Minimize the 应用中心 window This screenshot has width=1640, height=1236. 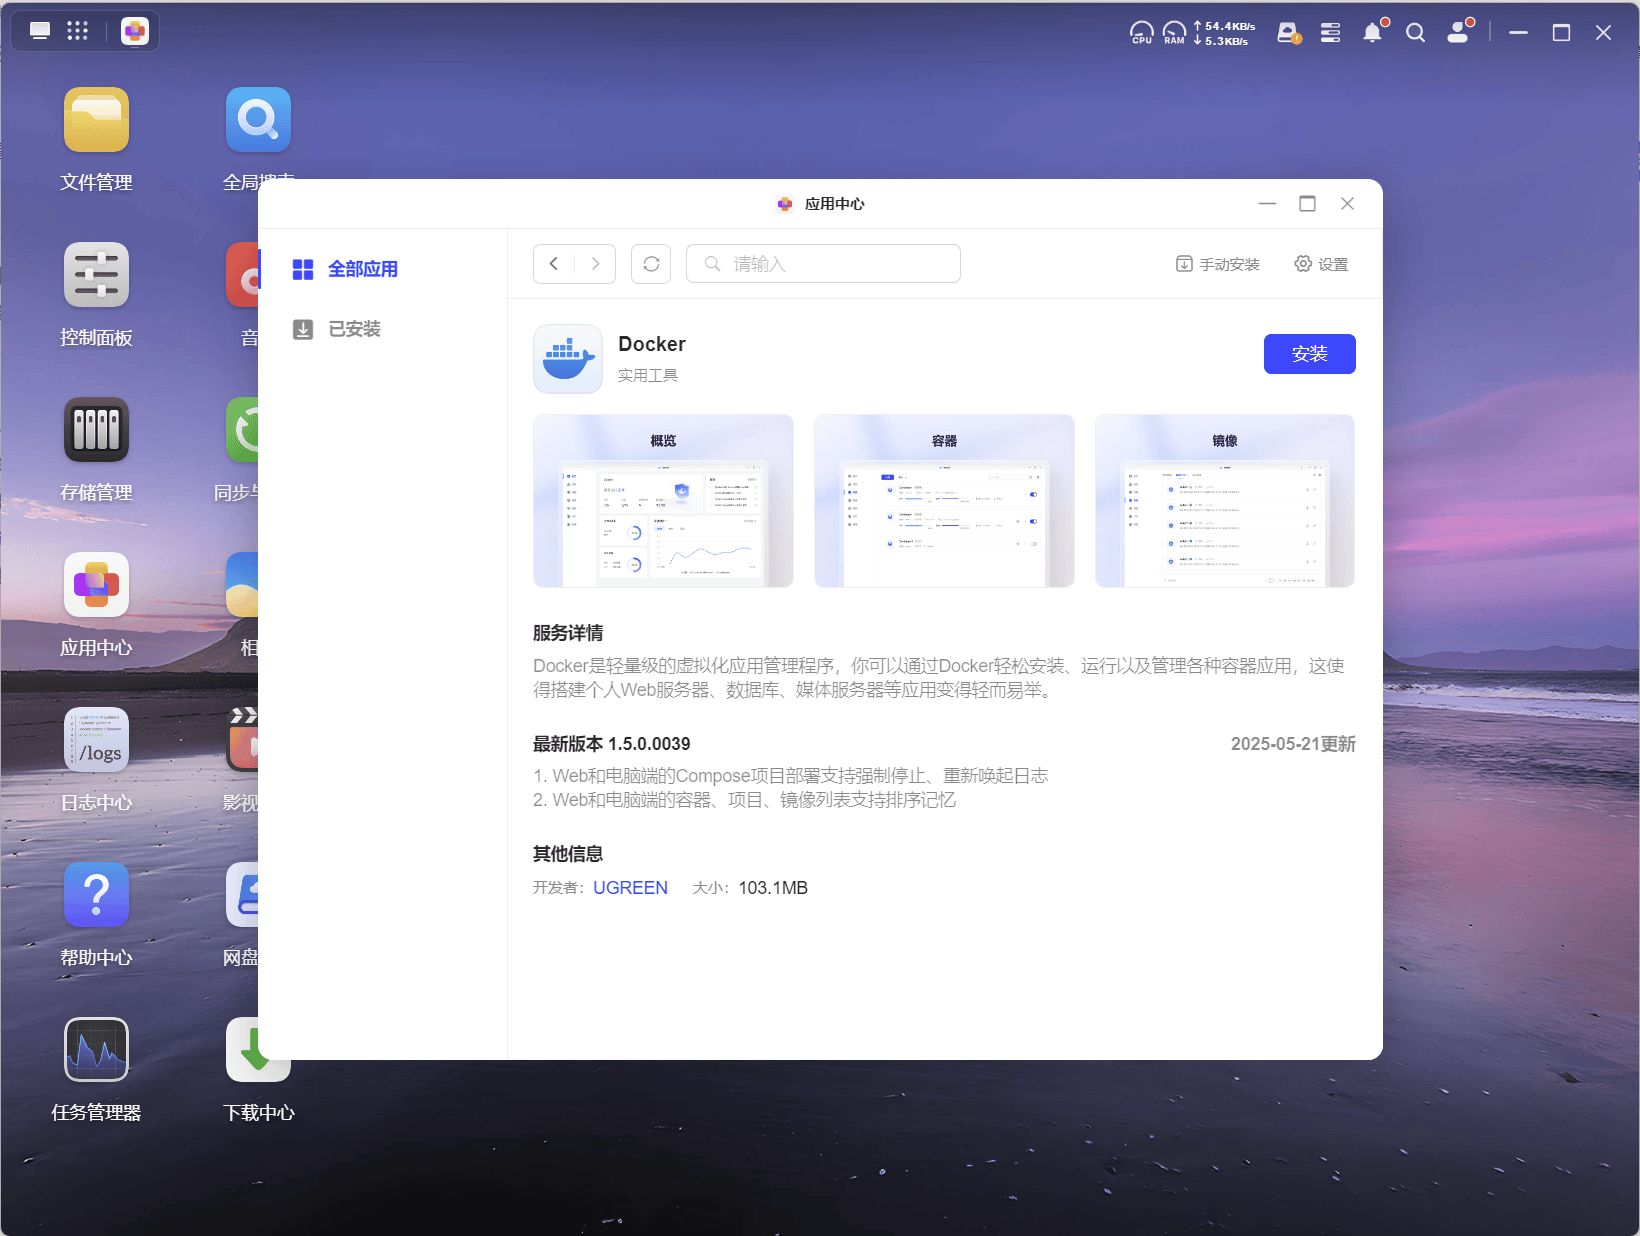pyautogui.click(x=1267, y=204)
